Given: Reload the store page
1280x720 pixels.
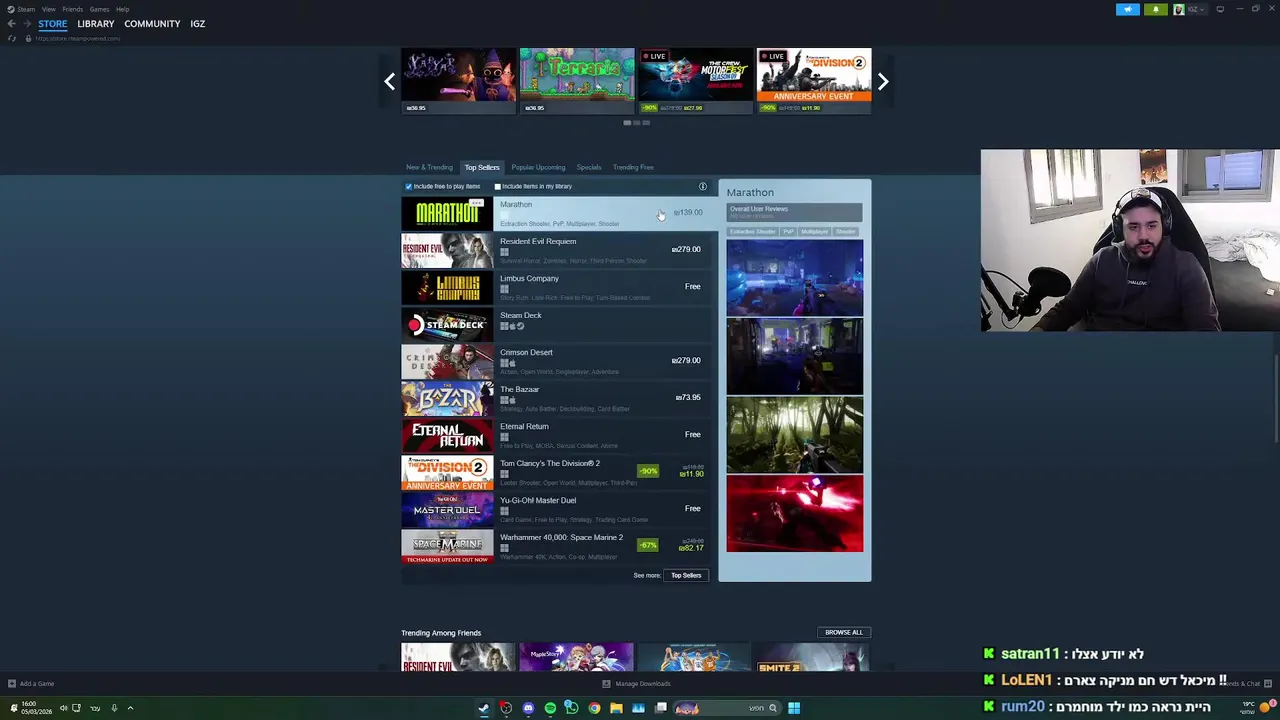Looking at the screenshot, I should tap(12, 38).
